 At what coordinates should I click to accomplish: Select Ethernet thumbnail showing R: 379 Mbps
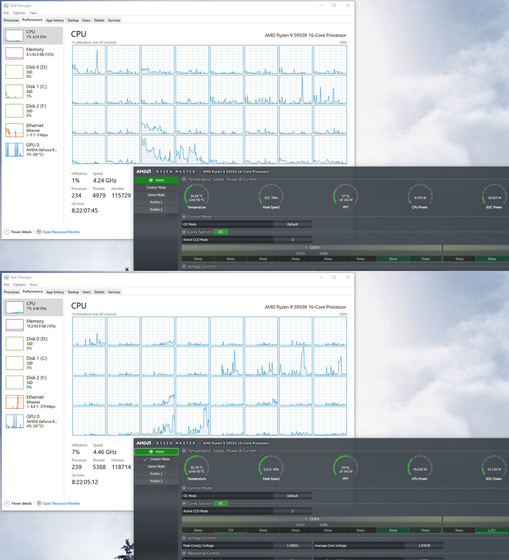click(33, 402)
